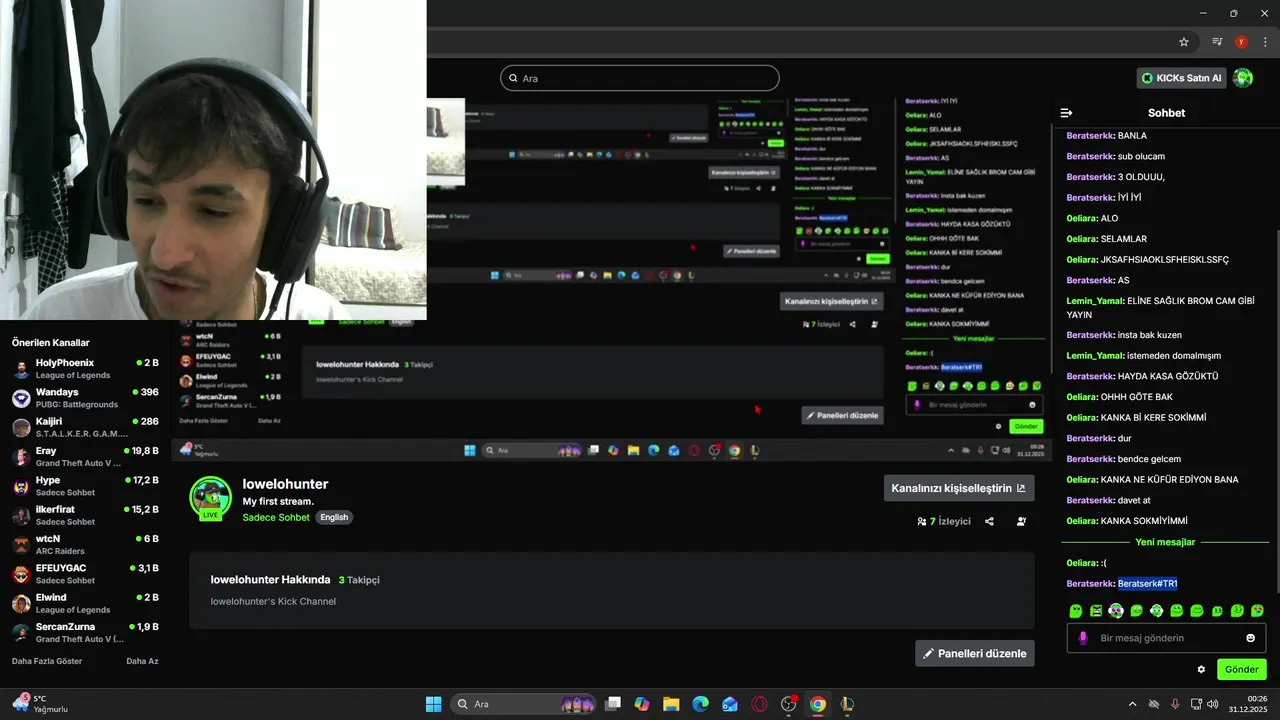
Task: Open League of Legends client from taskbar
Action: pos(847,704)
